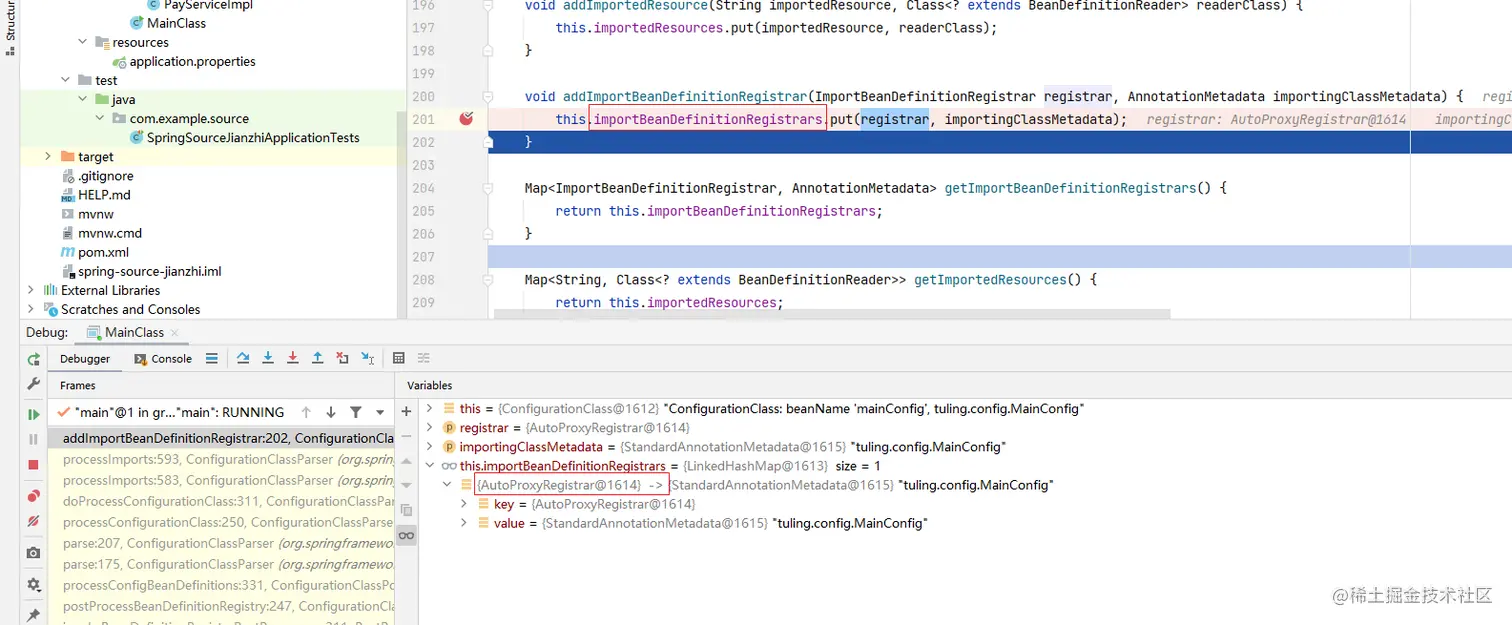Step into button in debugger toolbar
The width and height of the screenshot is (1512, 625).
pyautogui.click(x=268, y=358)
